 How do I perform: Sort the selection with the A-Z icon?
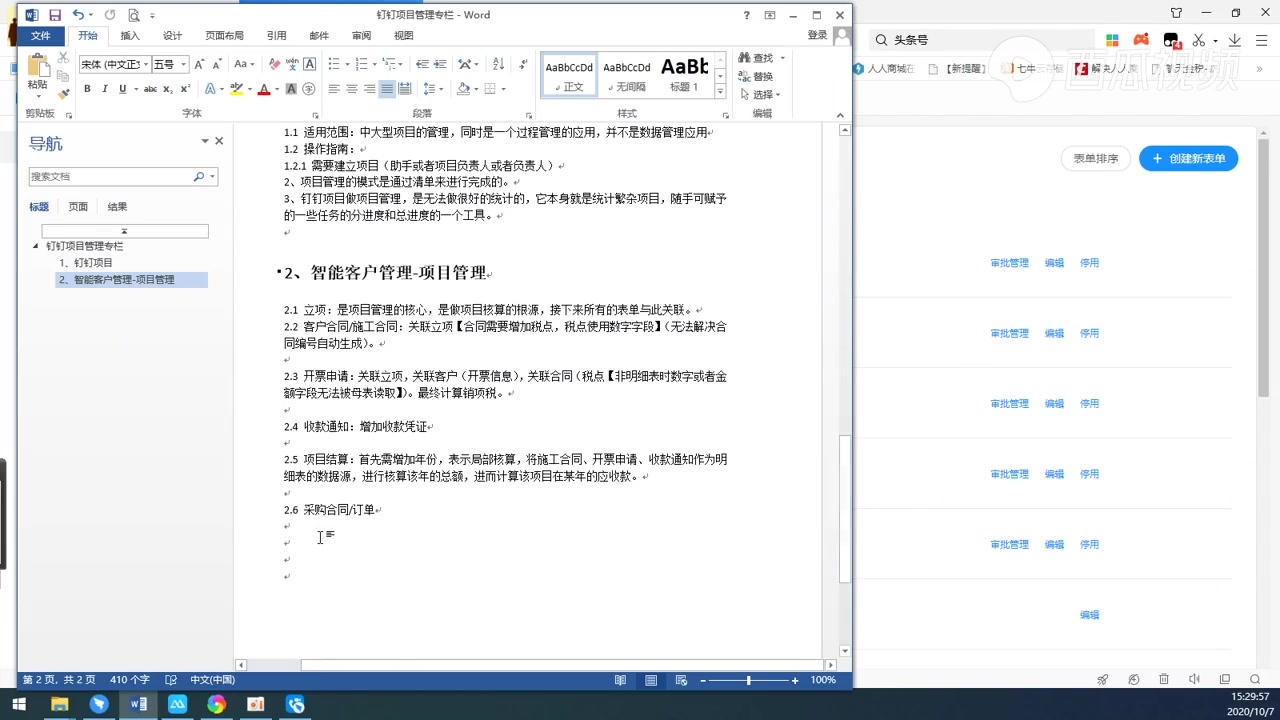pos(498,64)
